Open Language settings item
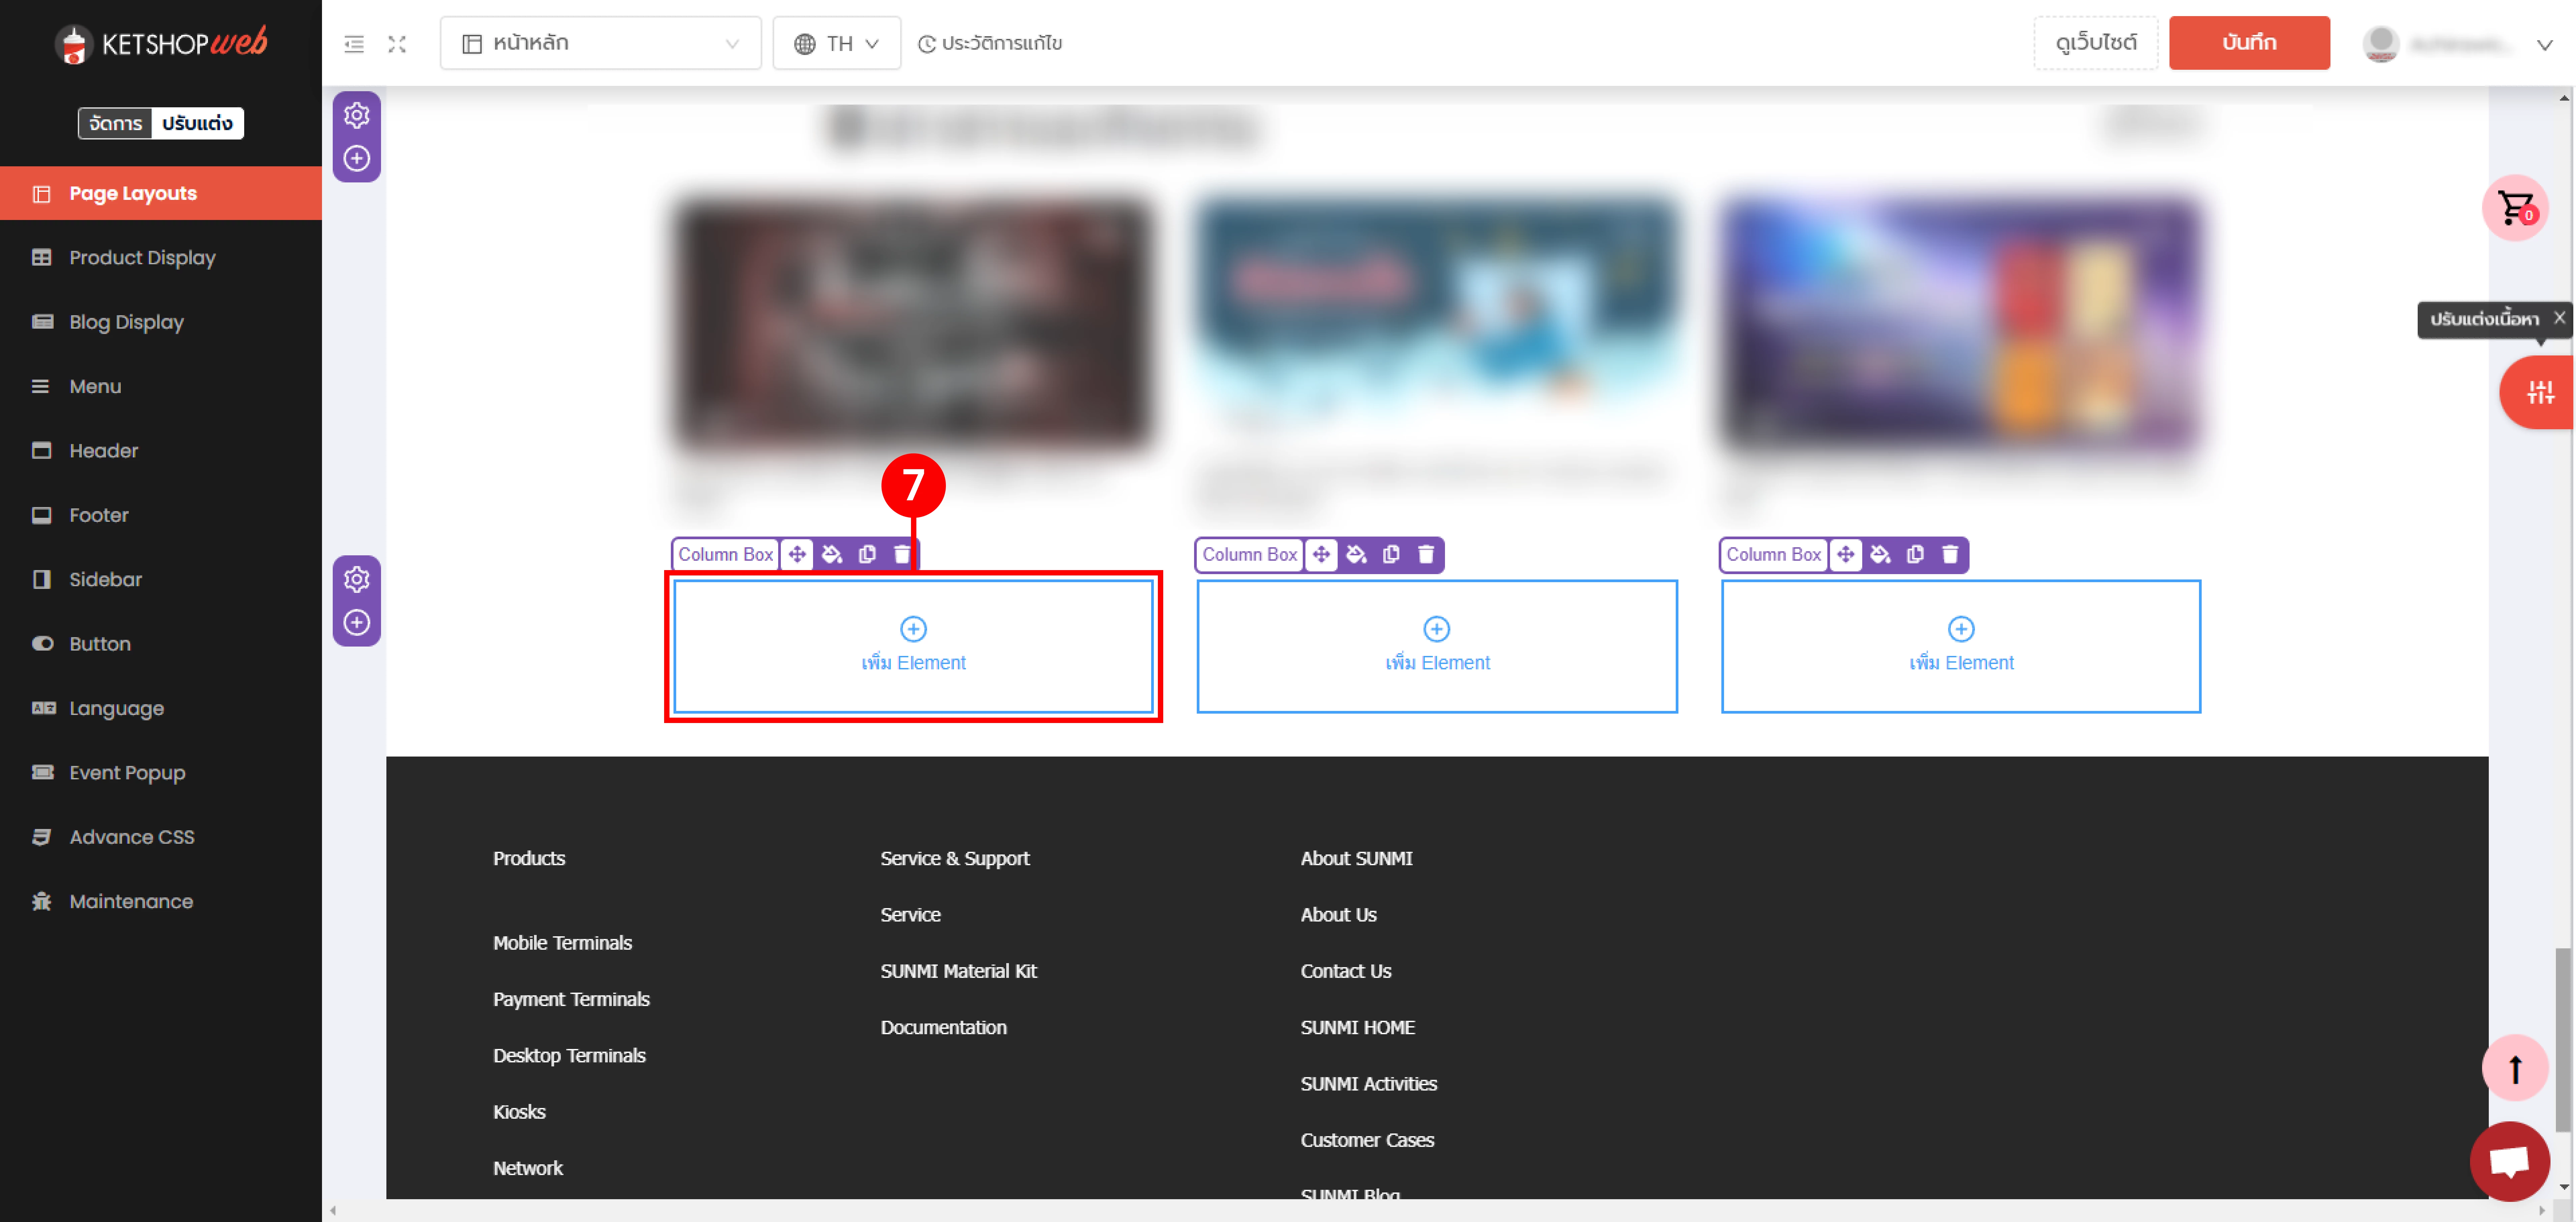2576x1222 pixels. click(161, 708)
